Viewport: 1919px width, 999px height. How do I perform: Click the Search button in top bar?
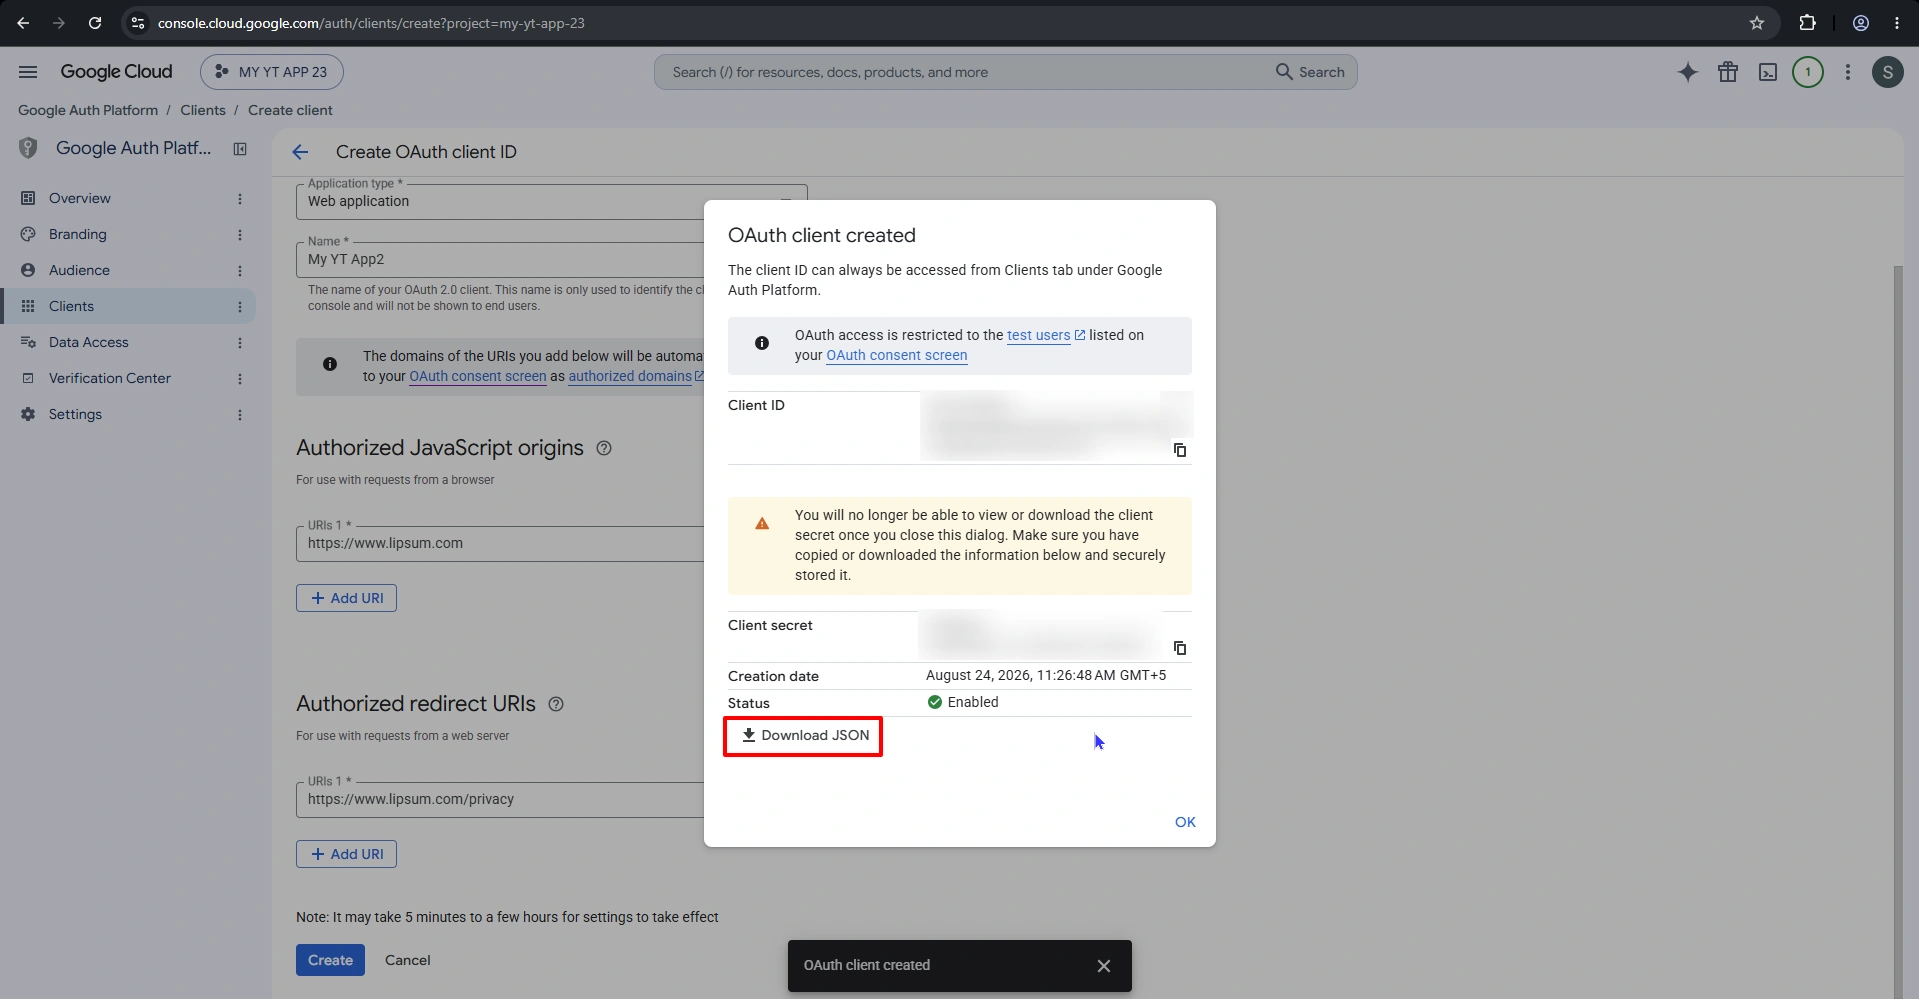(1310, 72)
